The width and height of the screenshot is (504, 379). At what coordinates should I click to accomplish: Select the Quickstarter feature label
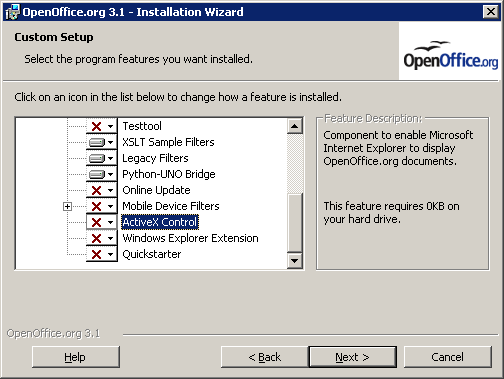(152, 254)
